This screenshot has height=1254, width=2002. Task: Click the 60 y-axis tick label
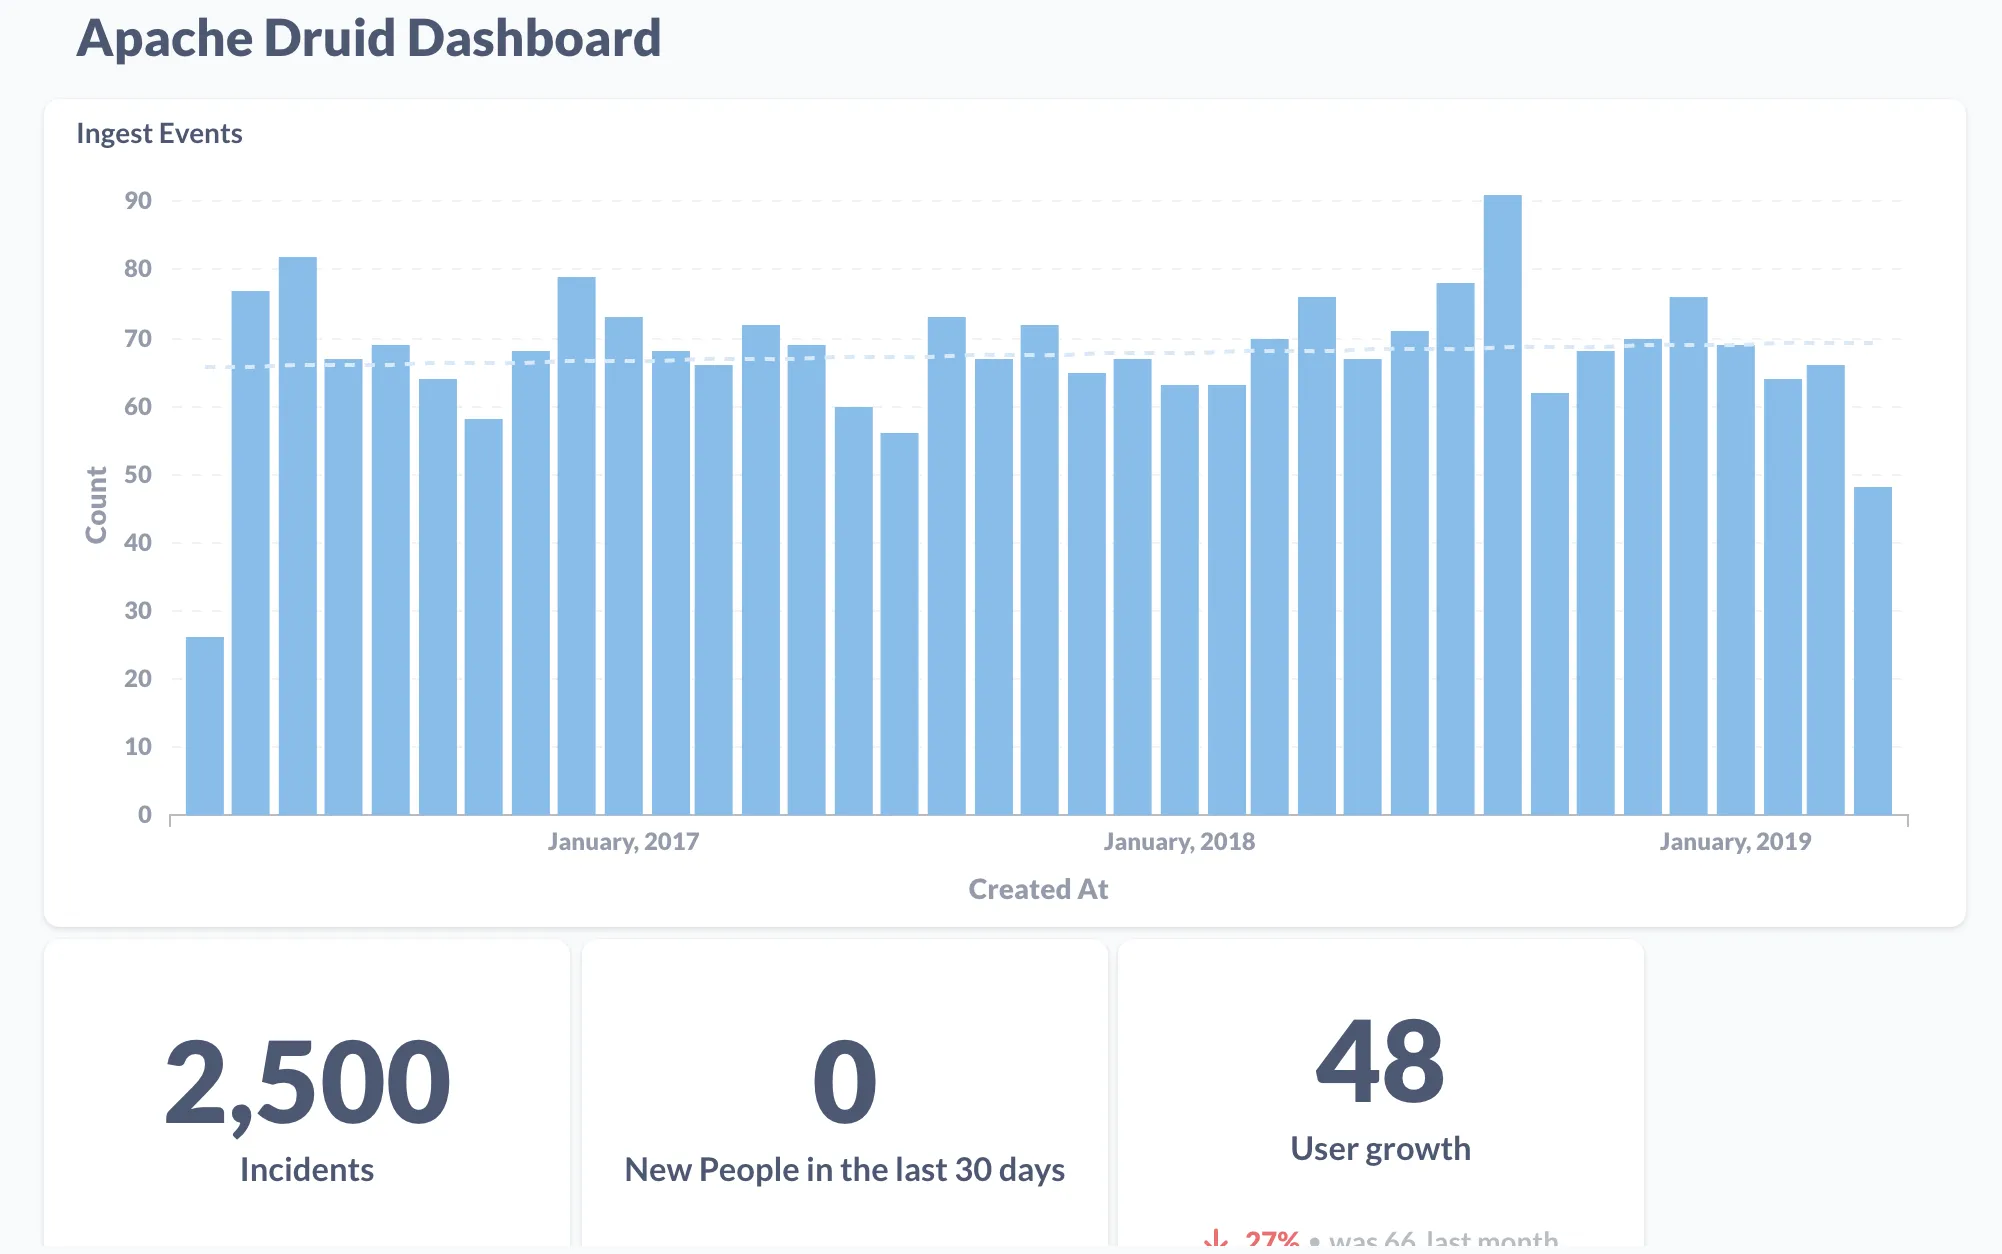point(138,407)
